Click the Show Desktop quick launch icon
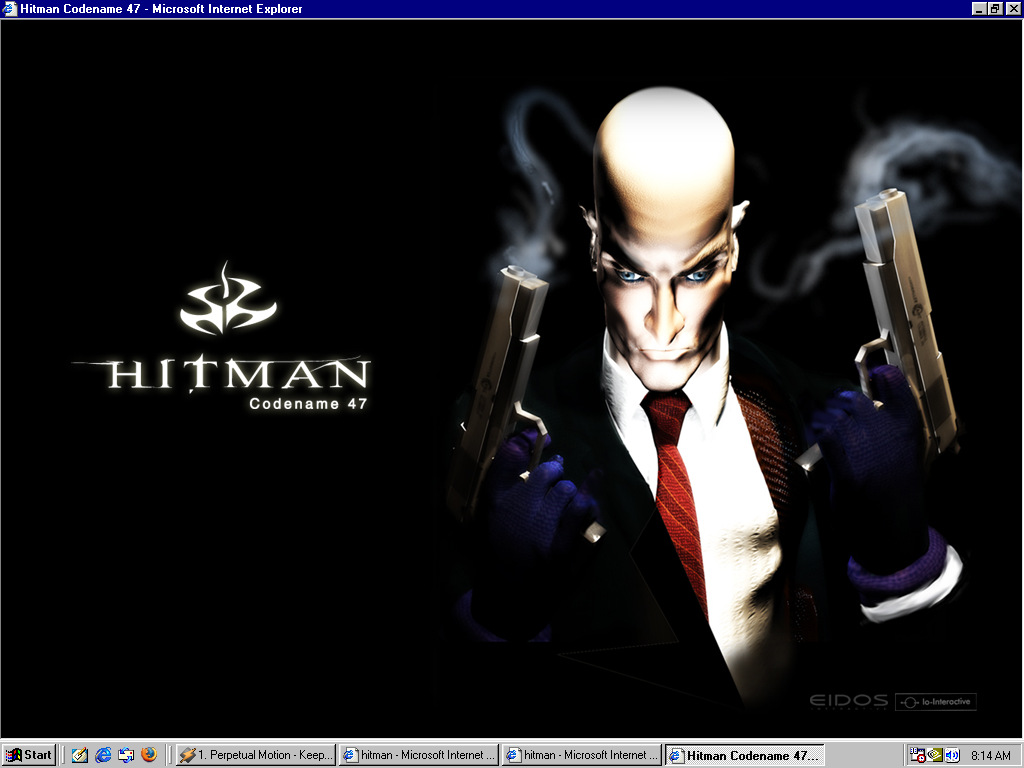Image resolution: width=1024 pixels, height=768 pixels. click(x=126, y=755)
